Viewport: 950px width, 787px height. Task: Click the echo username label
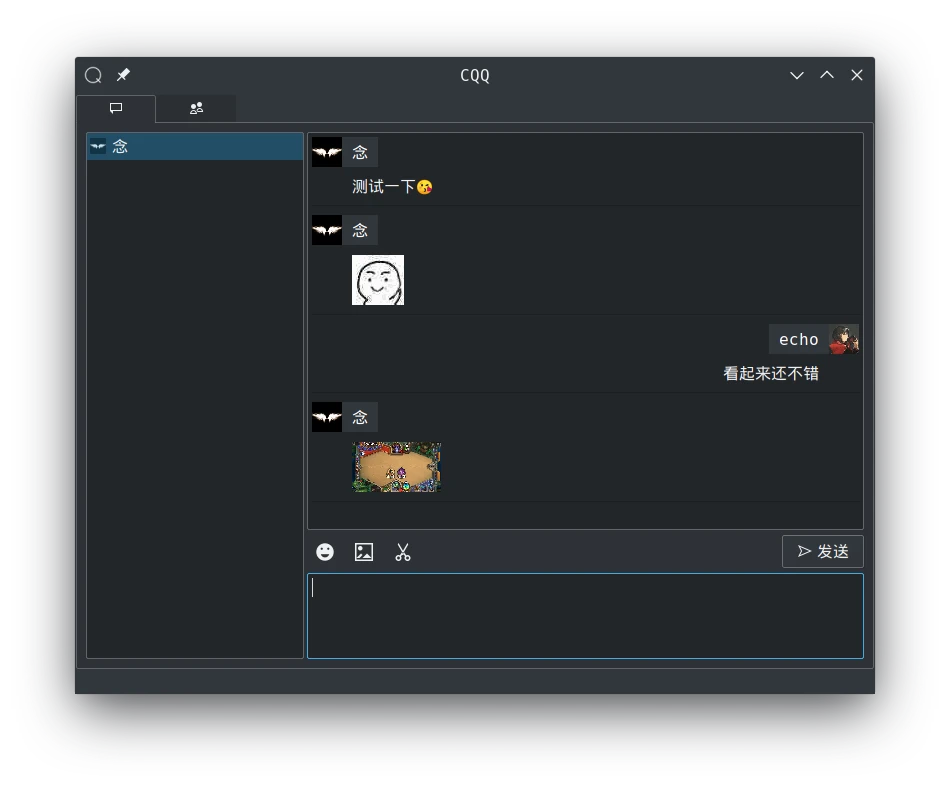pyautogui.click(x=798, y=340)
